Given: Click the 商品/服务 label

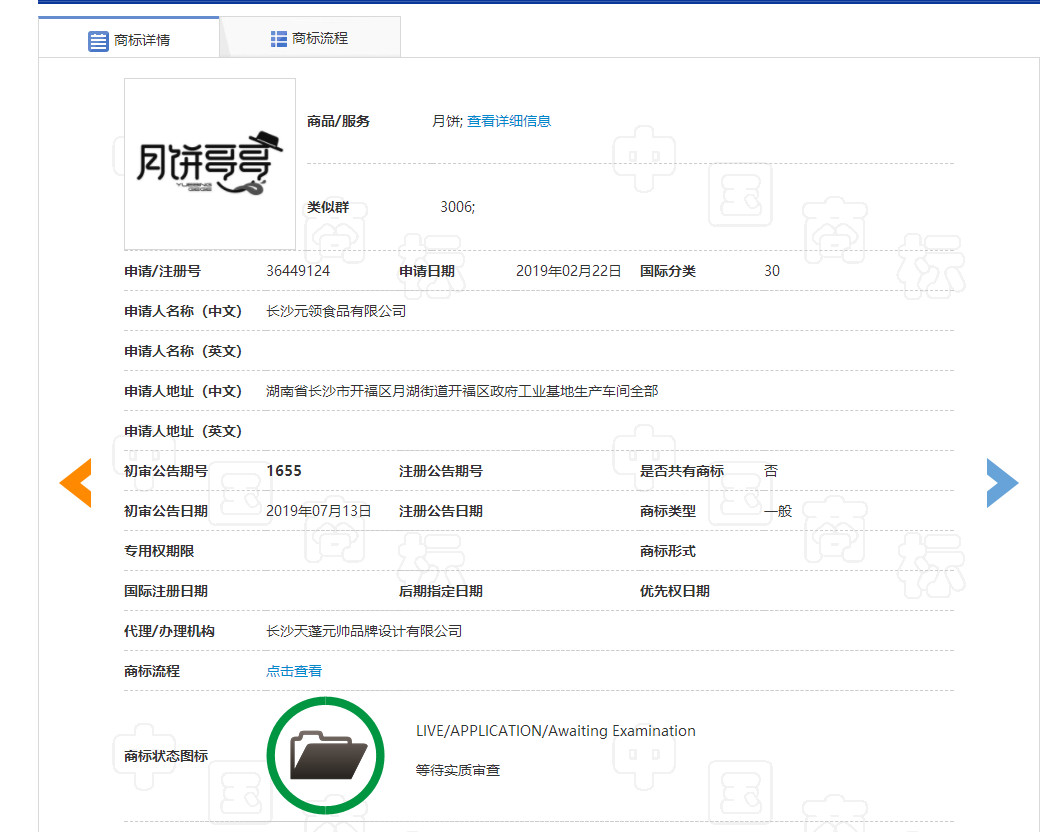Looking at the screenshot, I should 338,121.
